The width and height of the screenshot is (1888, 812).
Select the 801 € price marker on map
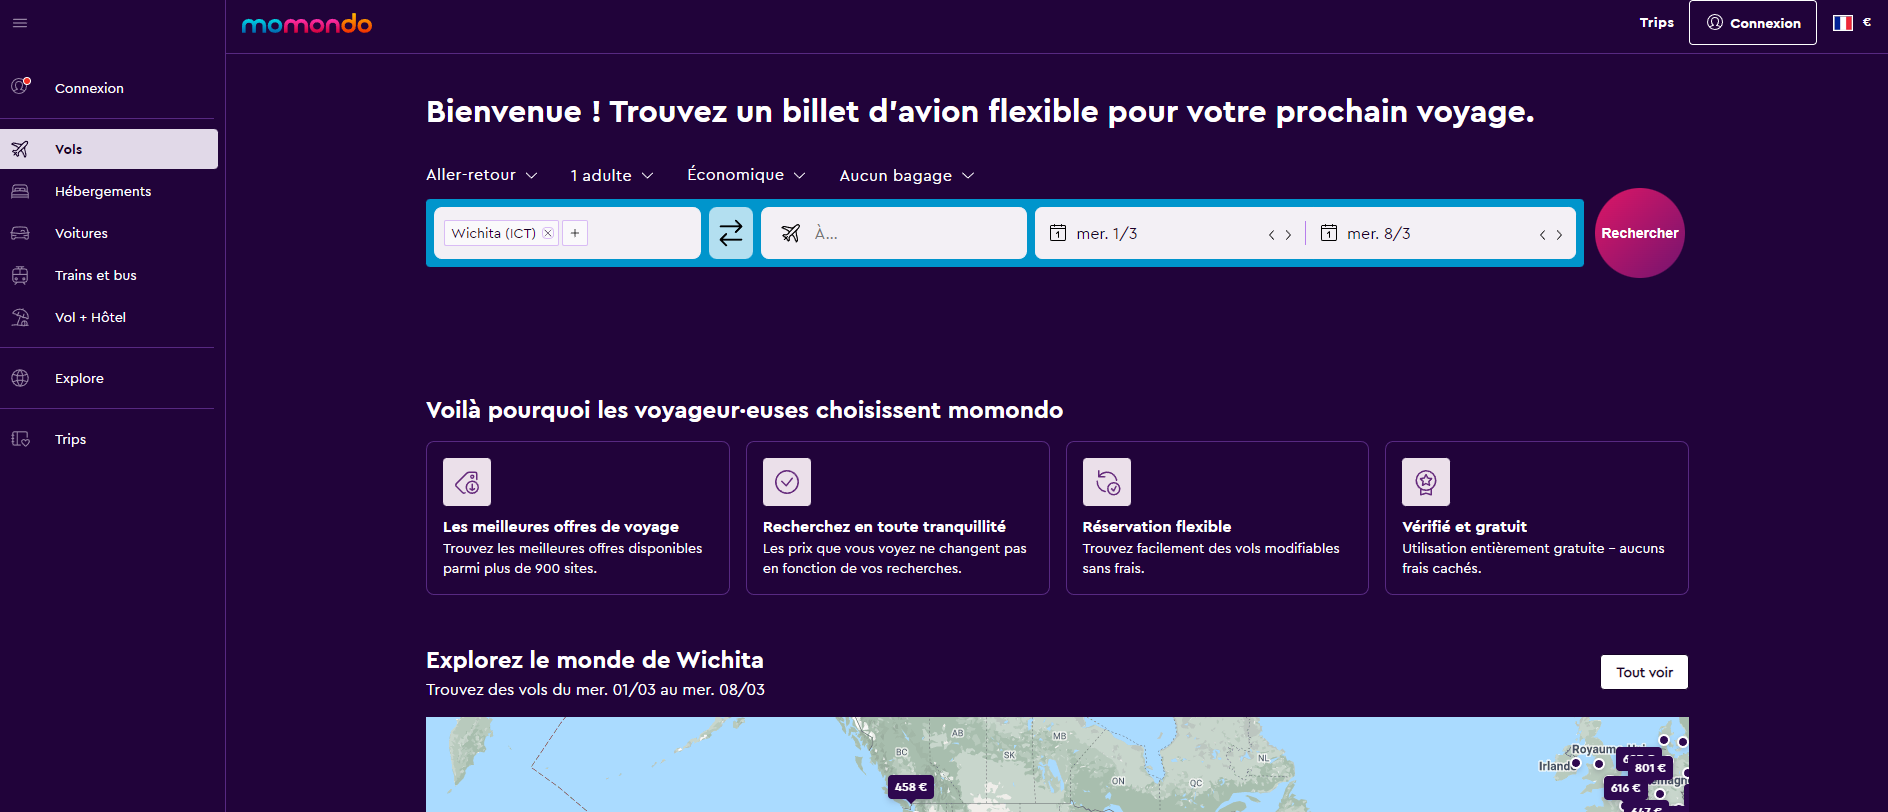coord(1650,768)
